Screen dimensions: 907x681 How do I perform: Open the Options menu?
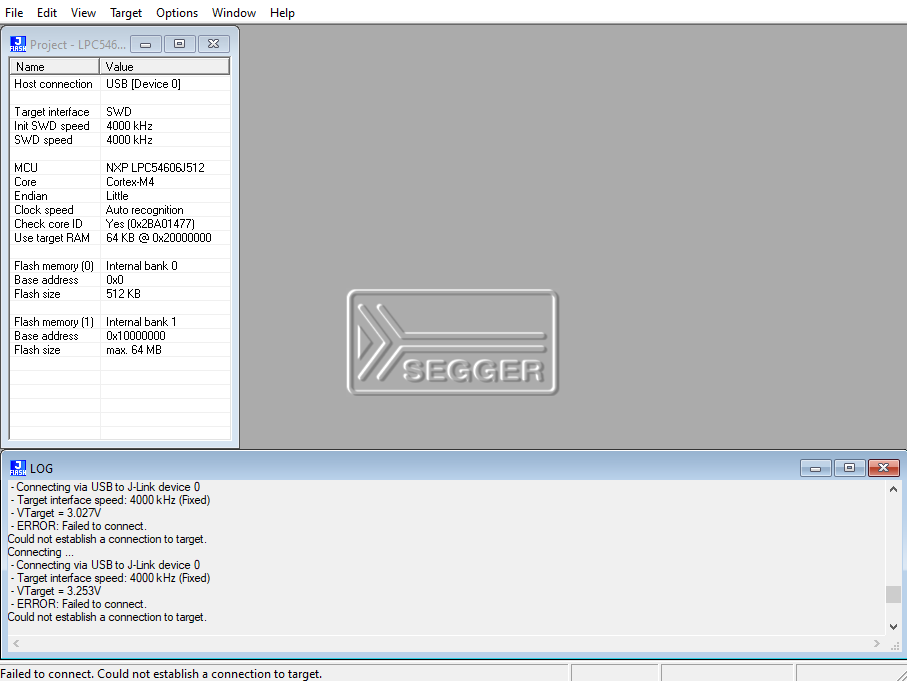click(177, 13)
